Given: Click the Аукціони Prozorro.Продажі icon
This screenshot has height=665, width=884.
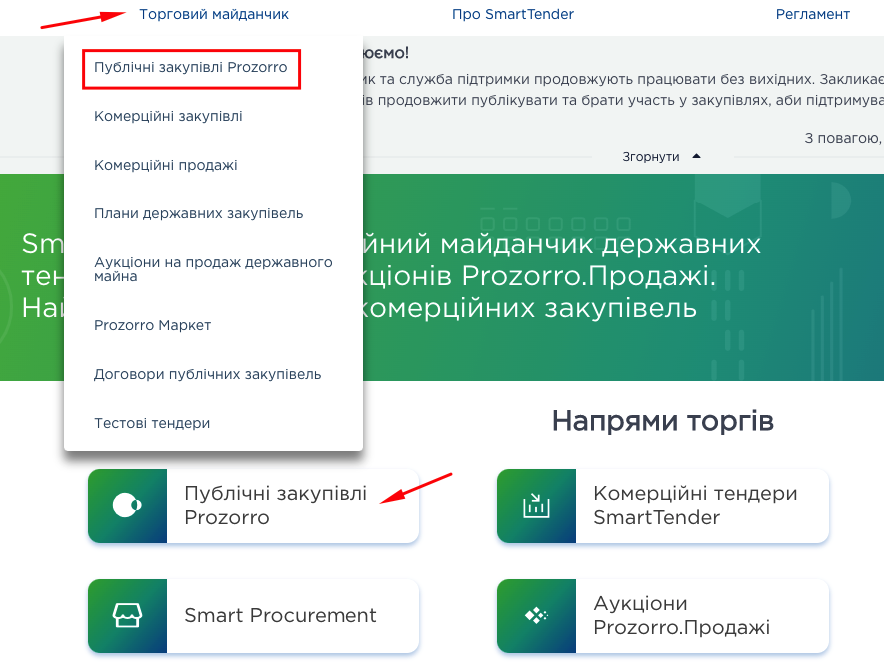Looking at the screenshot, I should (536, 616).
